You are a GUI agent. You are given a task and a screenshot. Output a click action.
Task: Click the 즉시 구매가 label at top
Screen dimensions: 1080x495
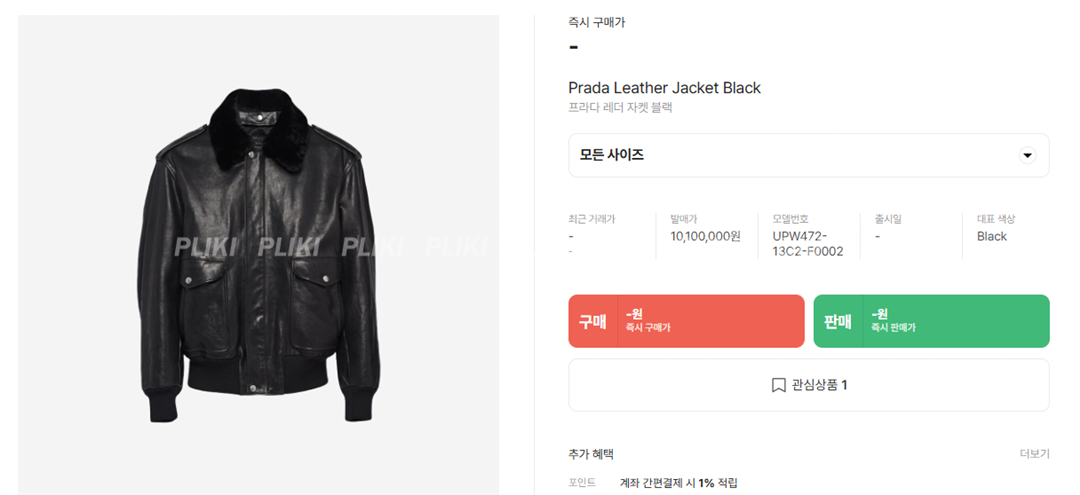(x=596, y=22)
